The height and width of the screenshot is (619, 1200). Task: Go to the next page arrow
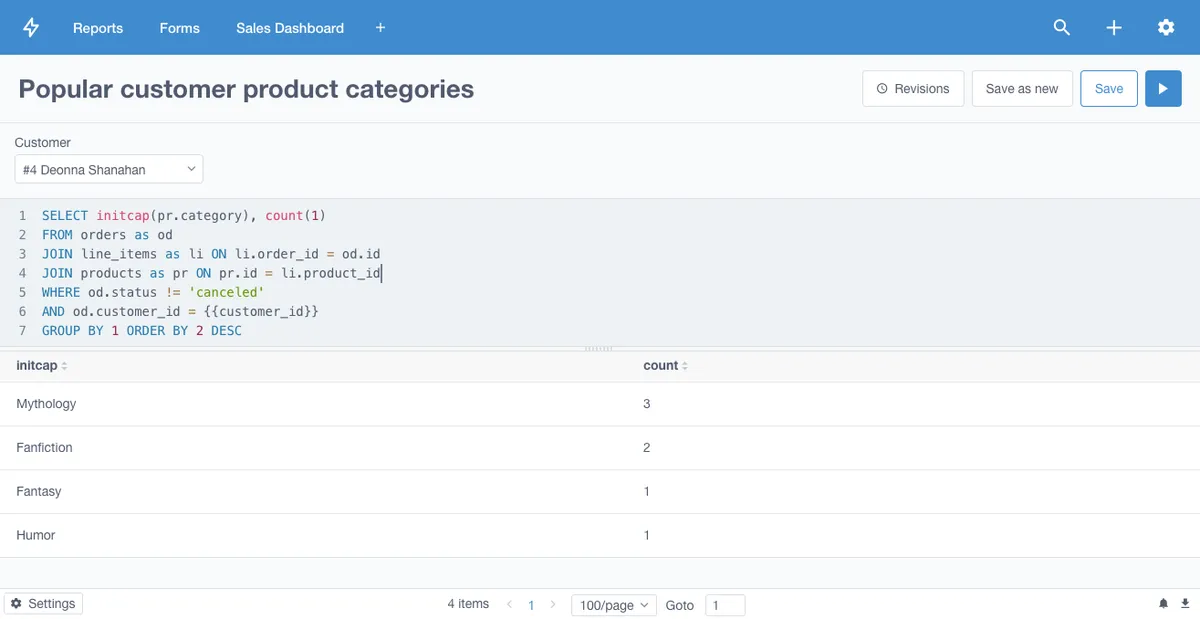pos(553,605)
